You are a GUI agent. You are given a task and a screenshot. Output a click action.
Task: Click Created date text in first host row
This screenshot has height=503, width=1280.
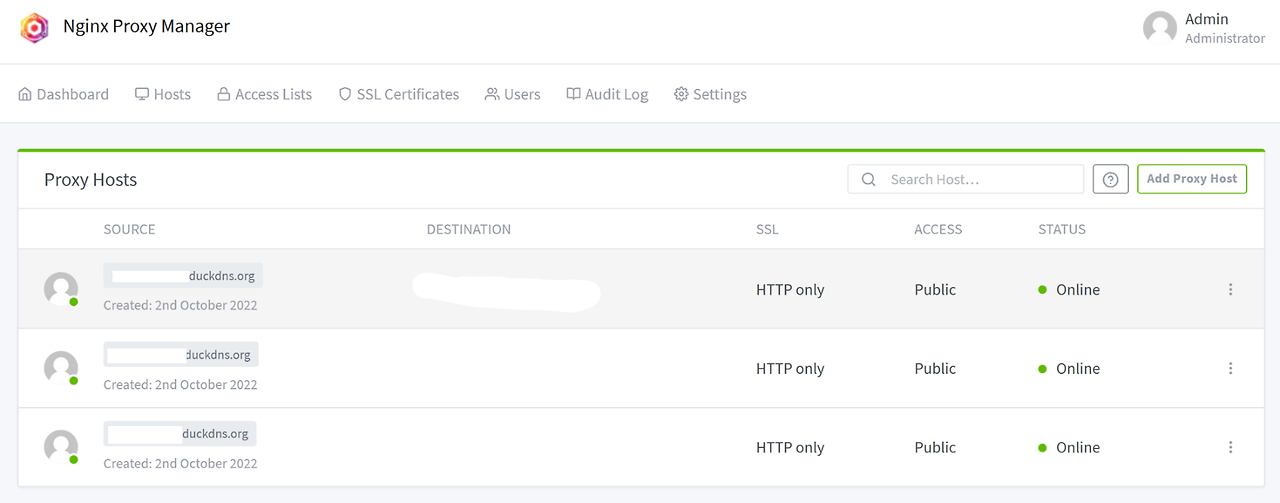[x=180, y=305]
